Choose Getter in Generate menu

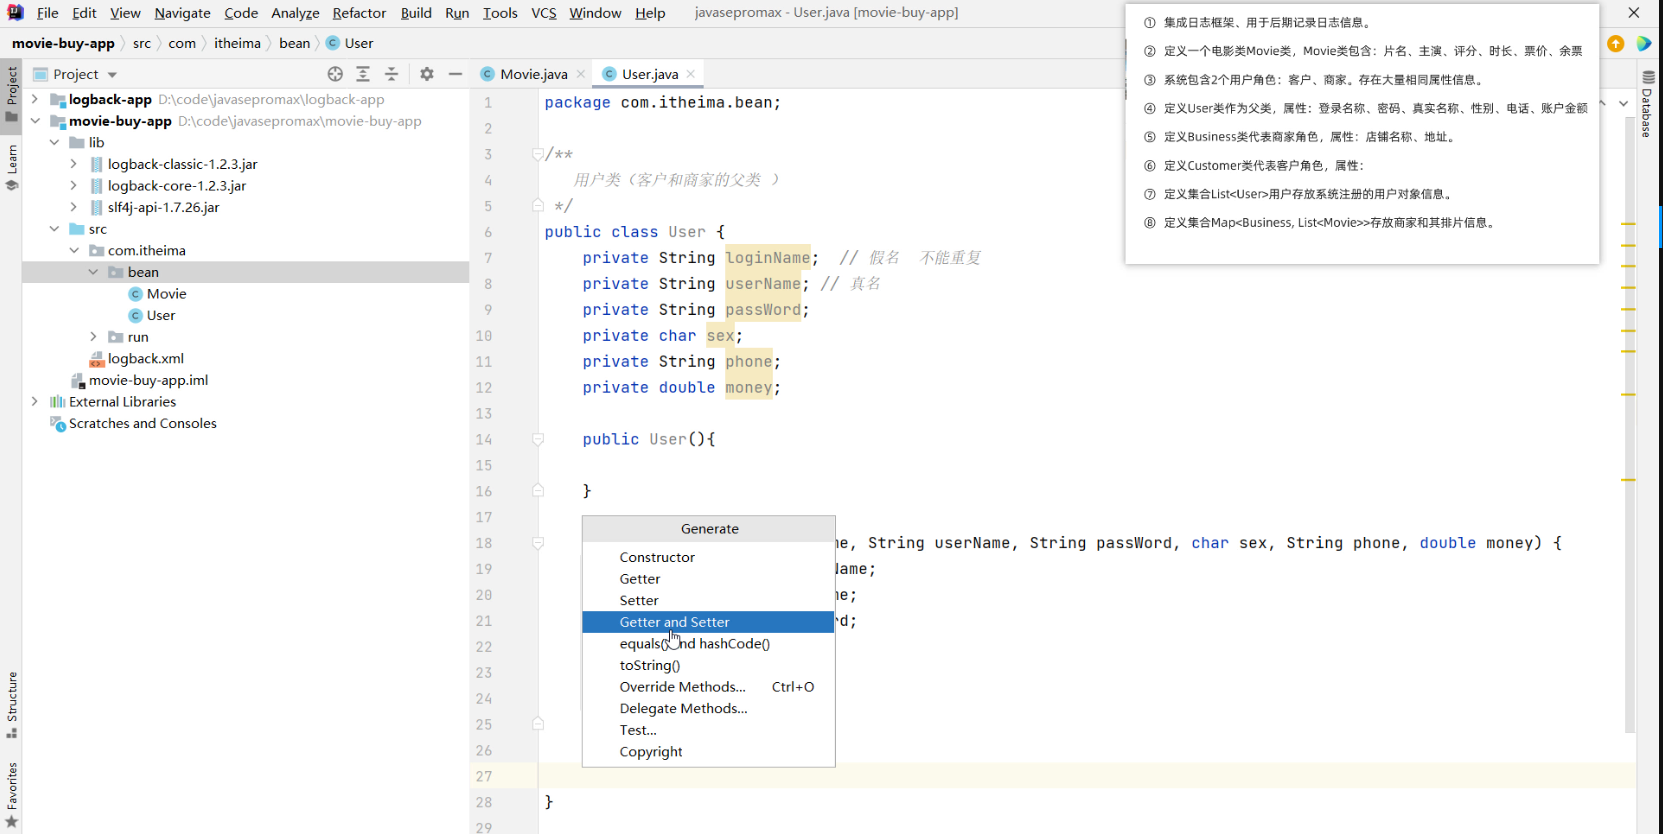pyautogui.click(x=708, y=579)
